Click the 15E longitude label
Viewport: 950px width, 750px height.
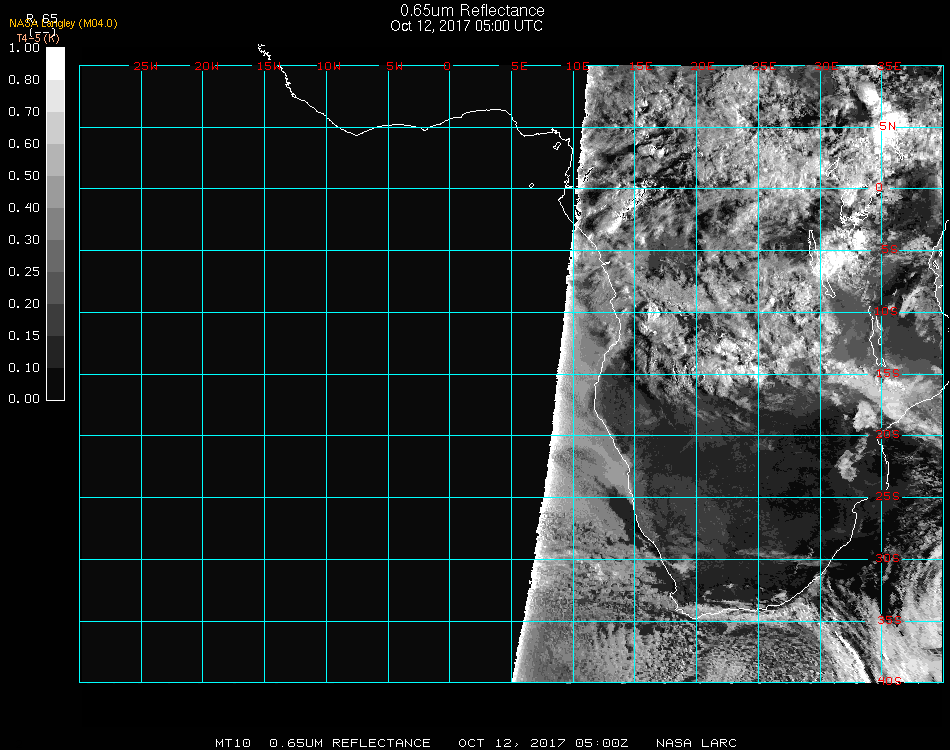pyautogui.click(x=640, y=66)
